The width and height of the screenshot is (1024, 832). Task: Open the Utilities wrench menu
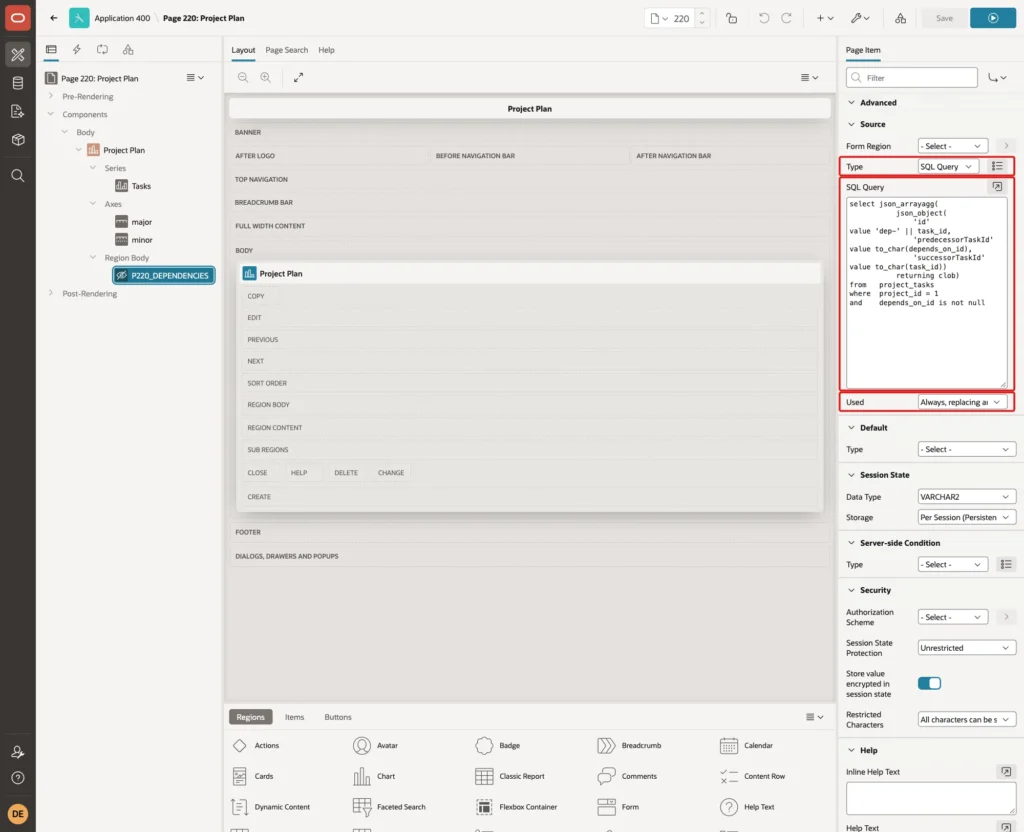(860, 18)
